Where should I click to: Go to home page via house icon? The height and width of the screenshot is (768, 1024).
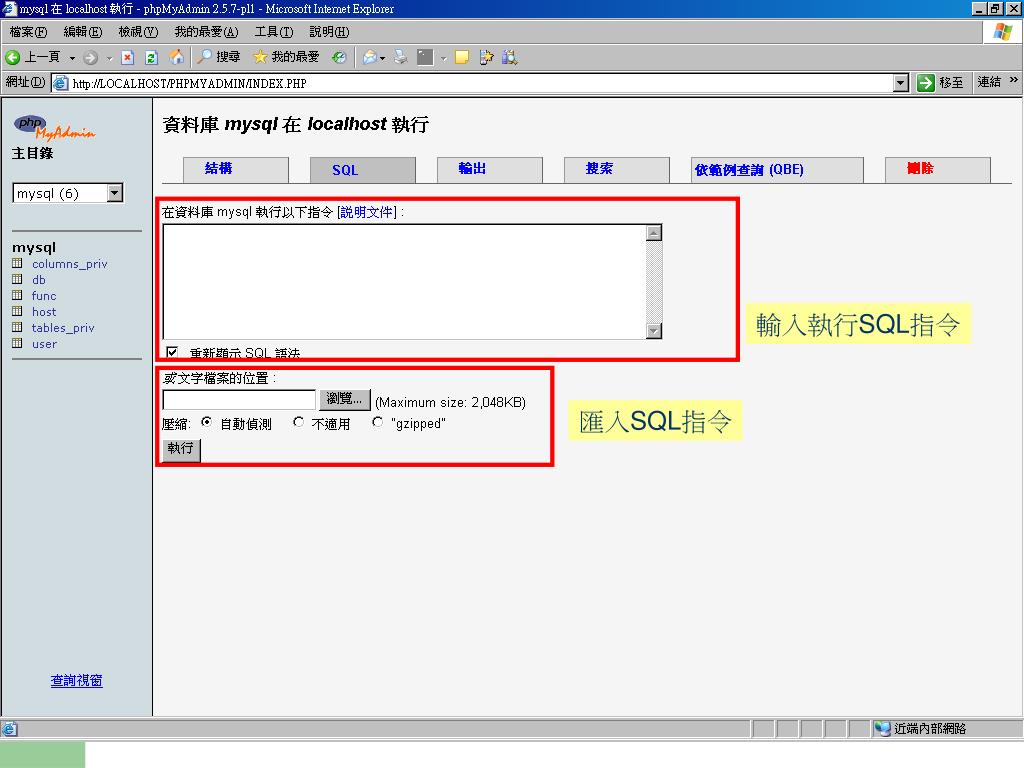pyautogui.click(x=176, y=57)
